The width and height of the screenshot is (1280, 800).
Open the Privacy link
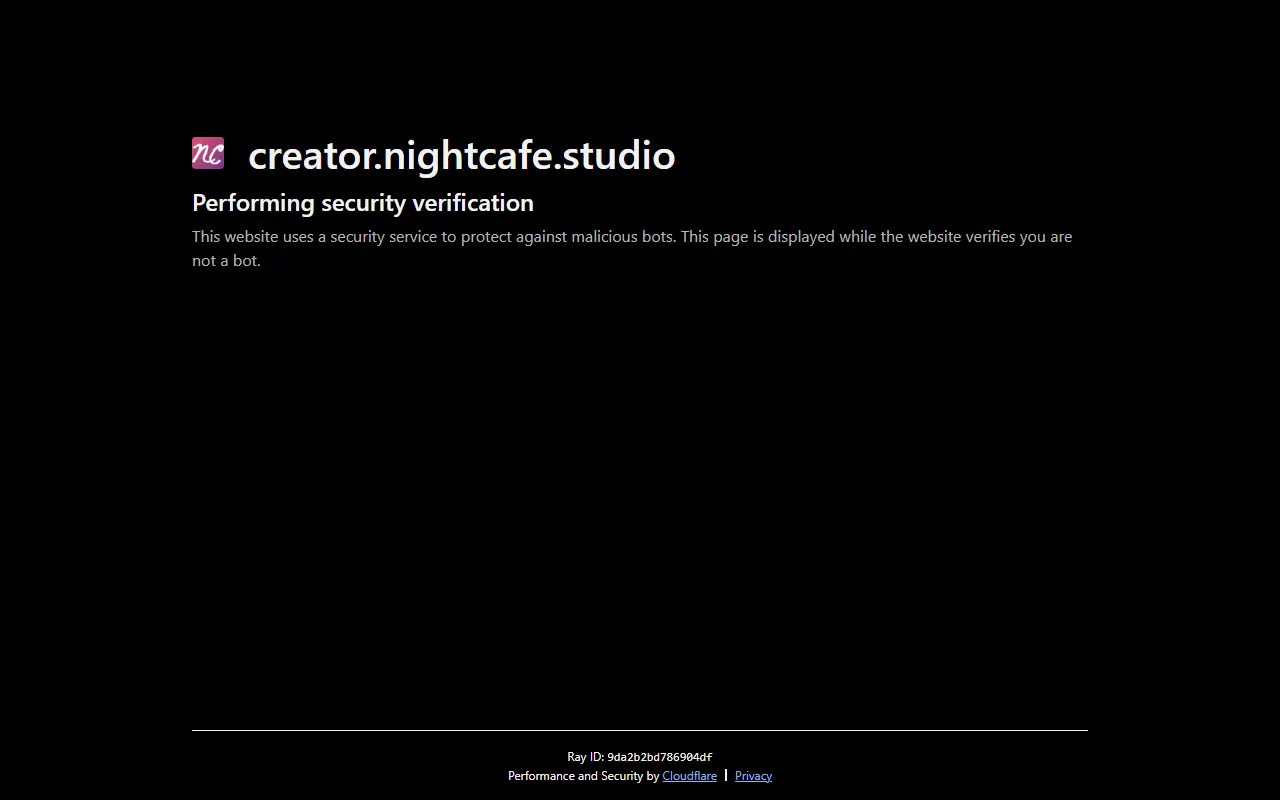[753, 776]
